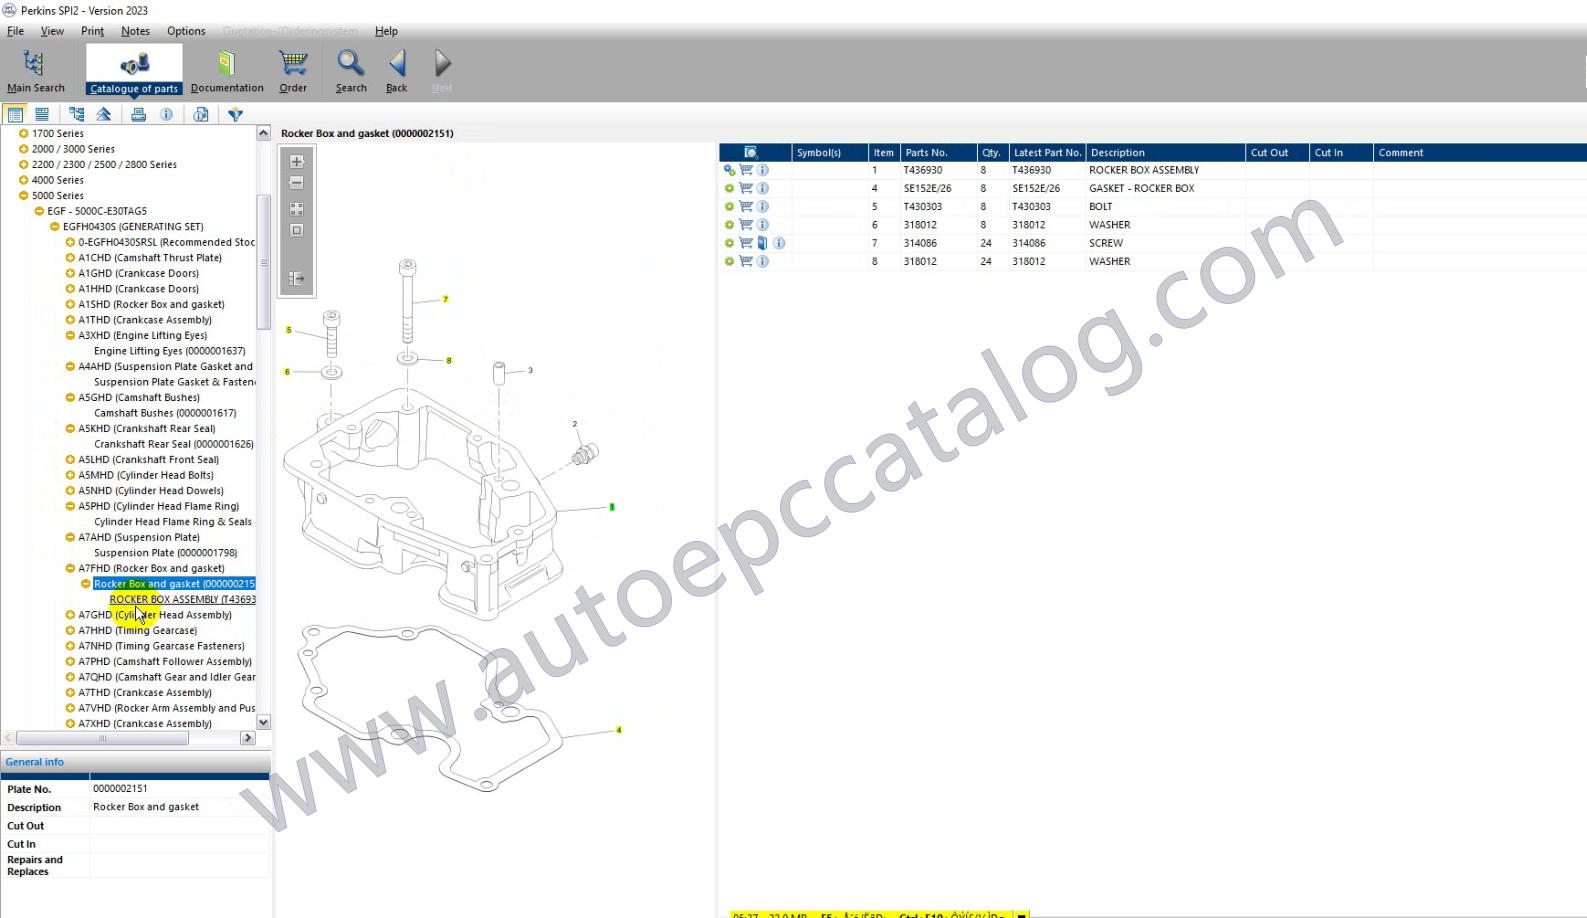Click callout number 7 on the diagram
The image size is (1587, 918).
(x=446, y=299)
